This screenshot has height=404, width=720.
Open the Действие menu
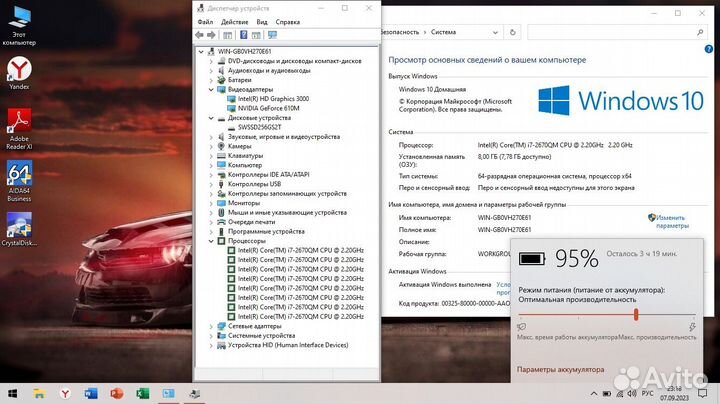[234, 22]
